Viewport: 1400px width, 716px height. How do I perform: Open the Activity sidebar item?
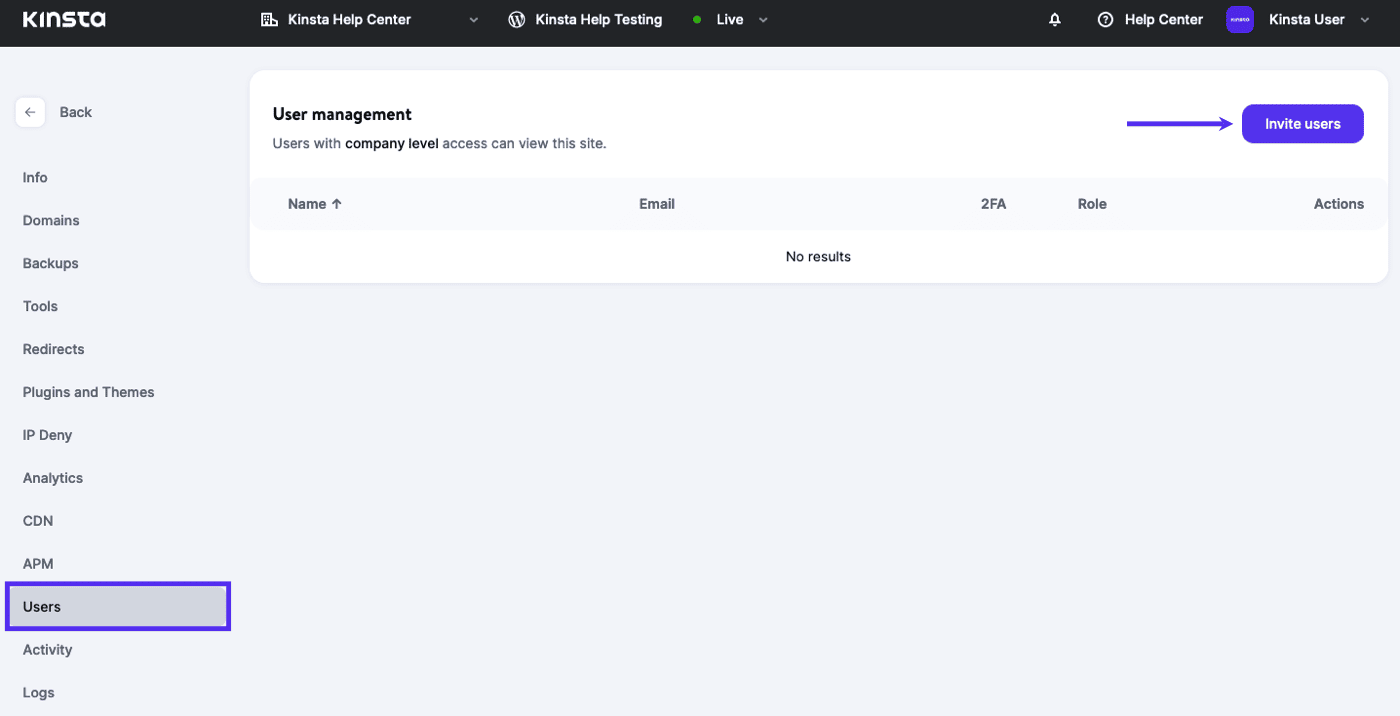pyautogui.click(x=47, y=650)
